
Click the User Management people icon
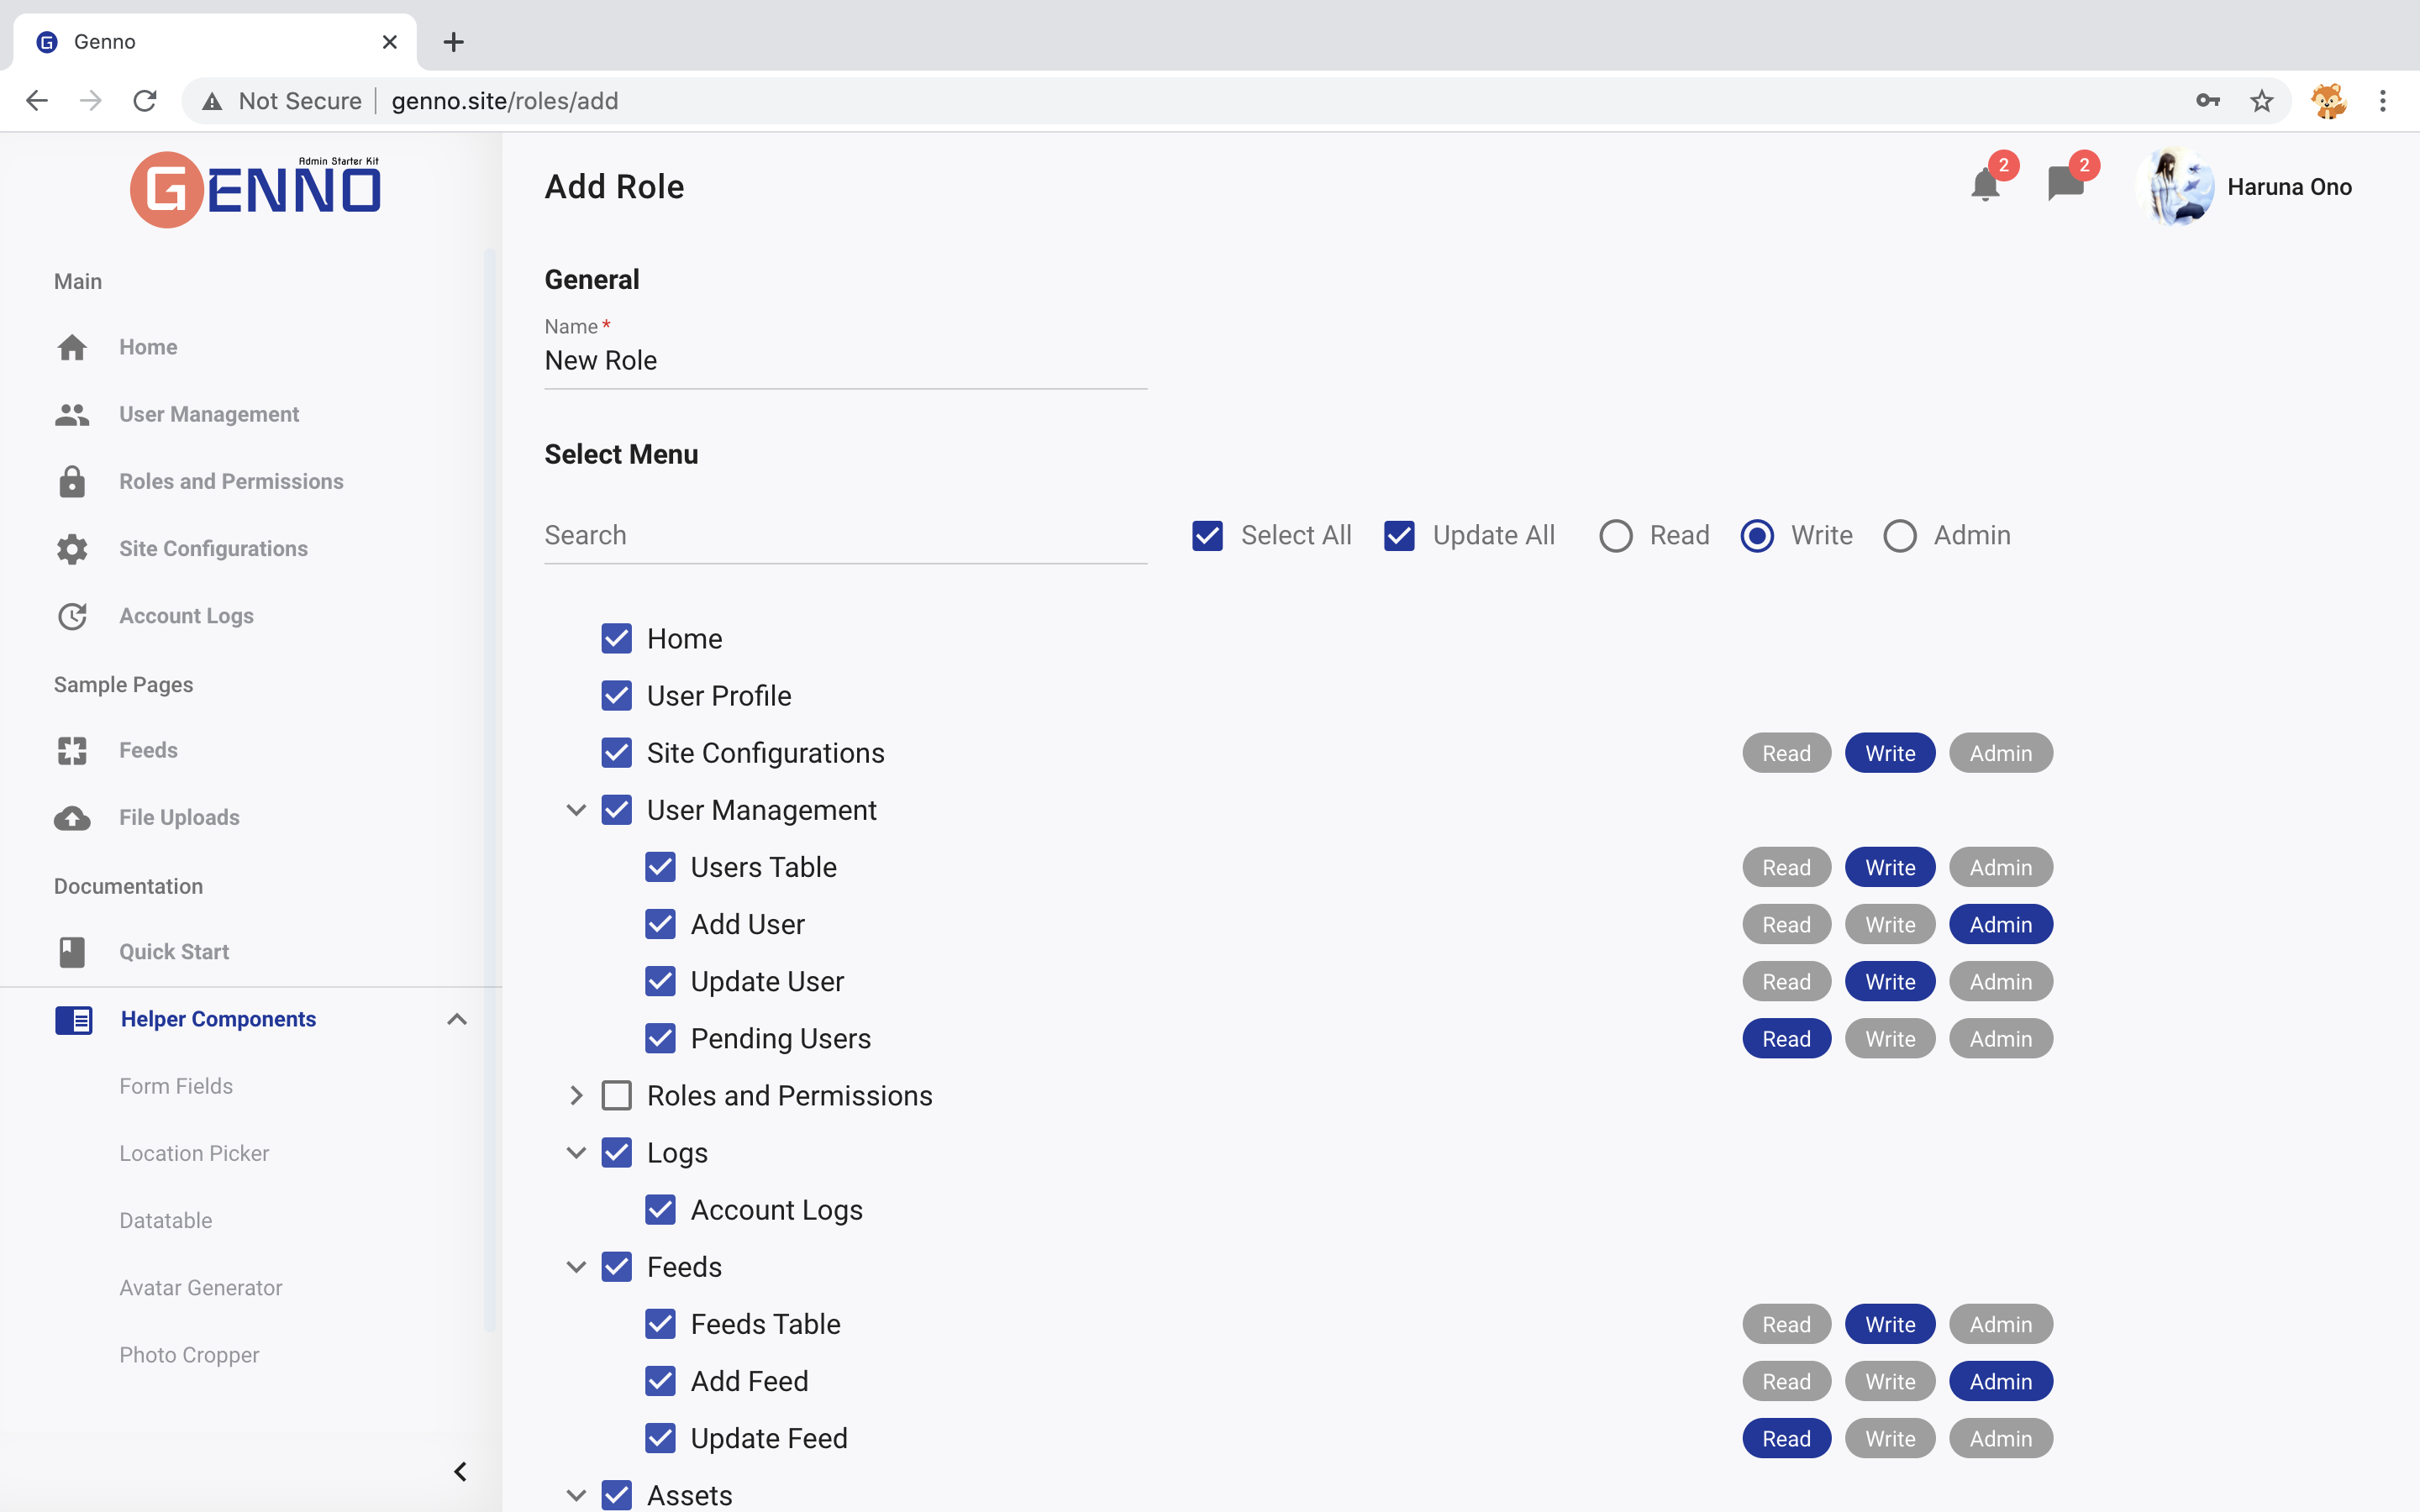[x=72, y=414]
